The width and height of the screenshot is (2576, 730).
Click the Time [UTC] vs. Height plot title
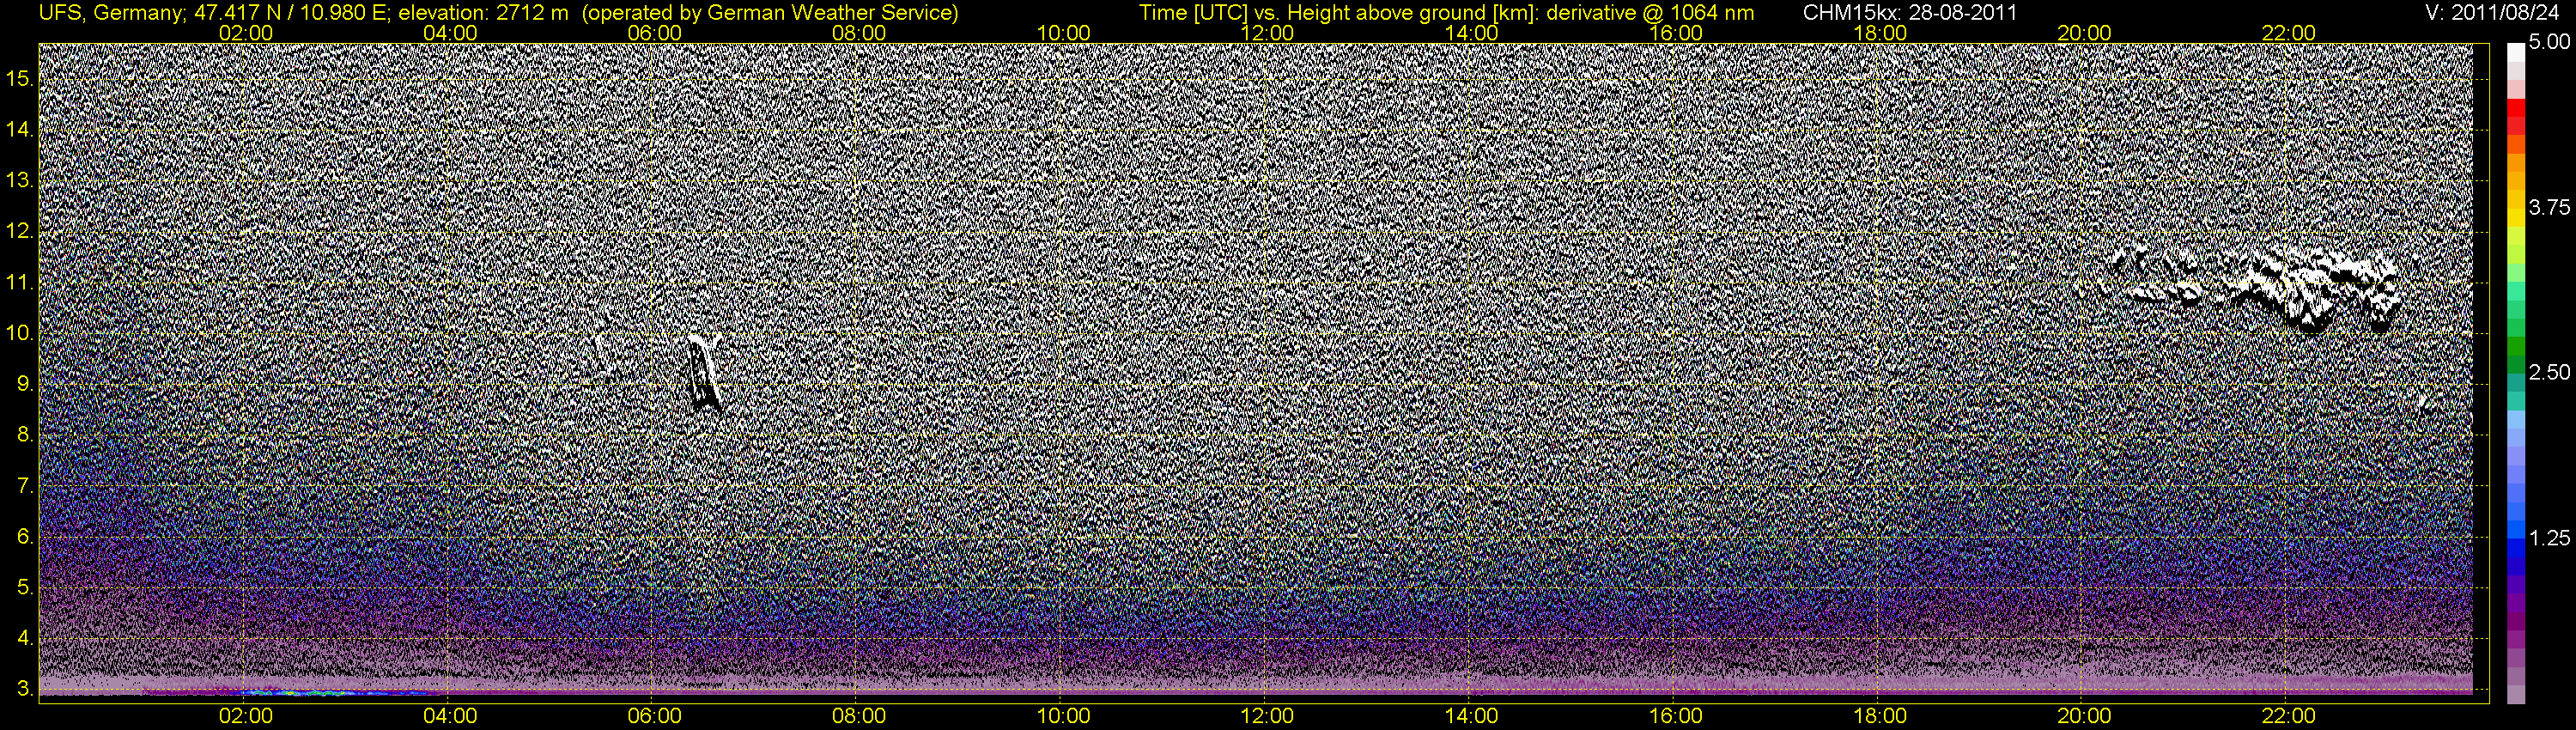pyautogui.click(x=1445, y=13)
